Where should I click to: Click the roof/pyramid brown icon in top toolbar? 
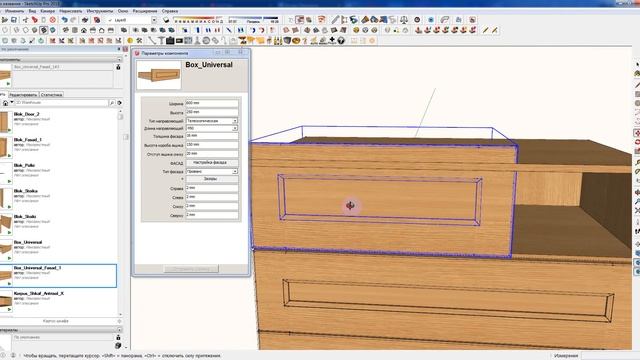coord(365,20)
